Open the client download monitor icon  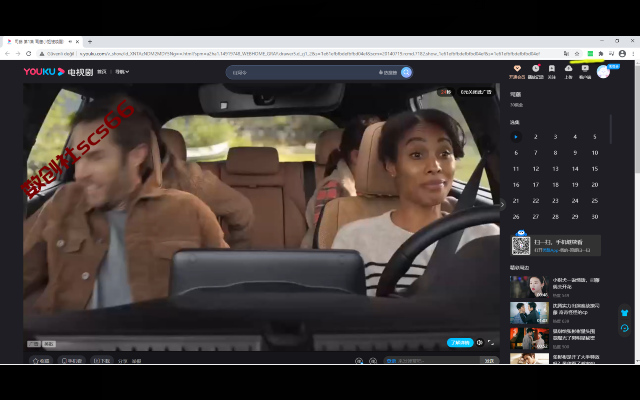pos(585,68)
